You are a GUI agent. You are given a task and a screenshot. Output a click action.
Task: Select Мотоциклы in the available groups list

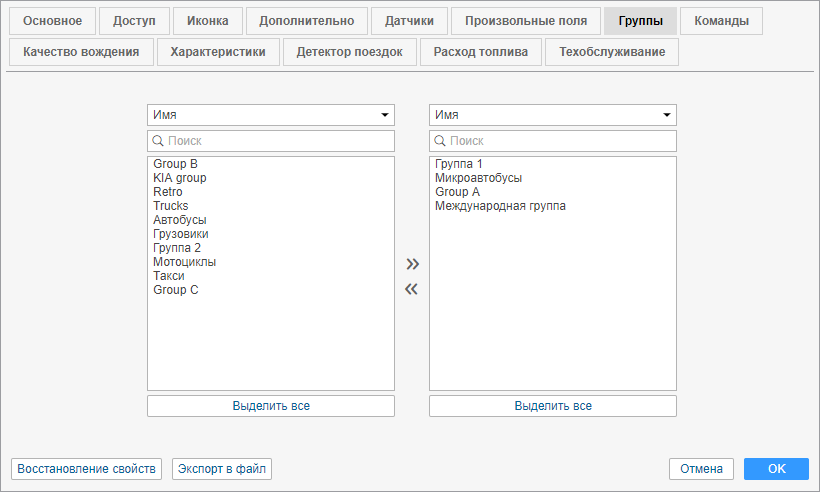[x=184, y=262]
